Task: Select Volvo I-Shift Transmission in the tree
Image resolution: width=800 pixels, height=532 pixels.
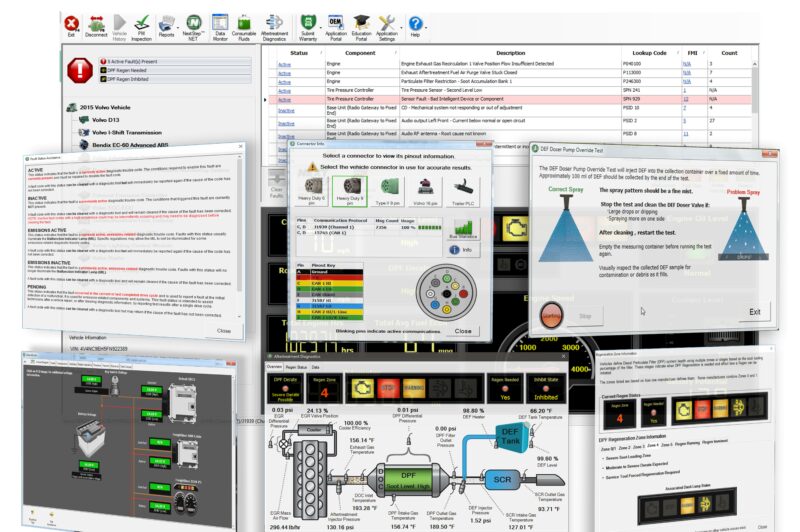Action: [127, 133]
